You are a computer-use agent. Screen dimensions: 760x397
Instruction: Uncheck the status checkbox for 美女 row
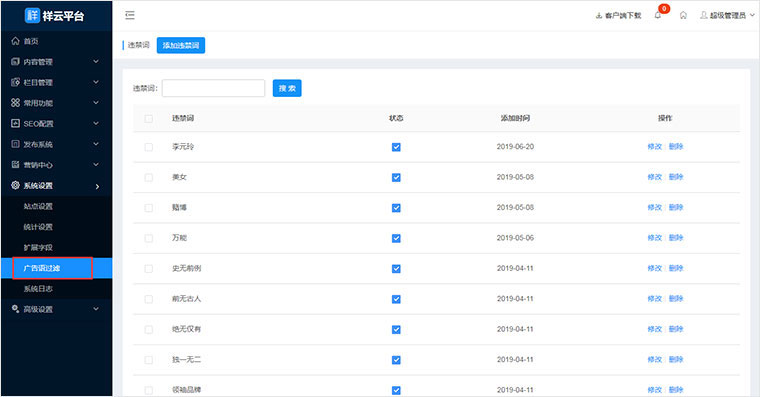coord(396,177)
